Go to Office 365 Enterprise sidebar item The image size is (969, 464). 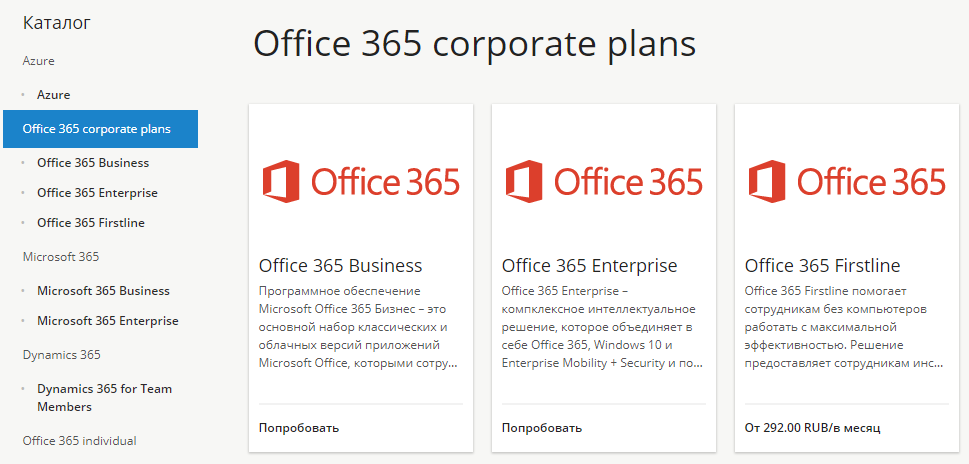coord(97,193)
